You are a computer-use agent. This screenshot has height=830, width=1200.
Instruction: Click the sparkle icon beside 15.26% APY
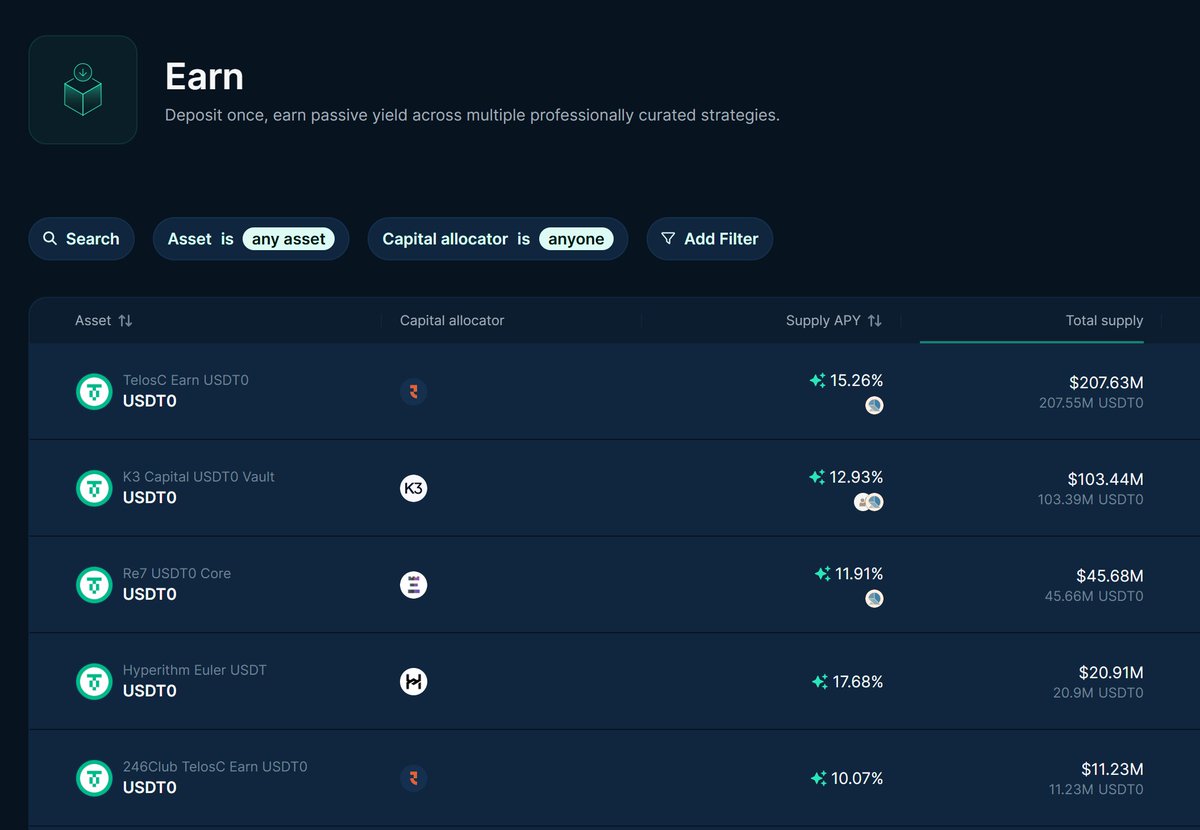click(x=817, y=380)
